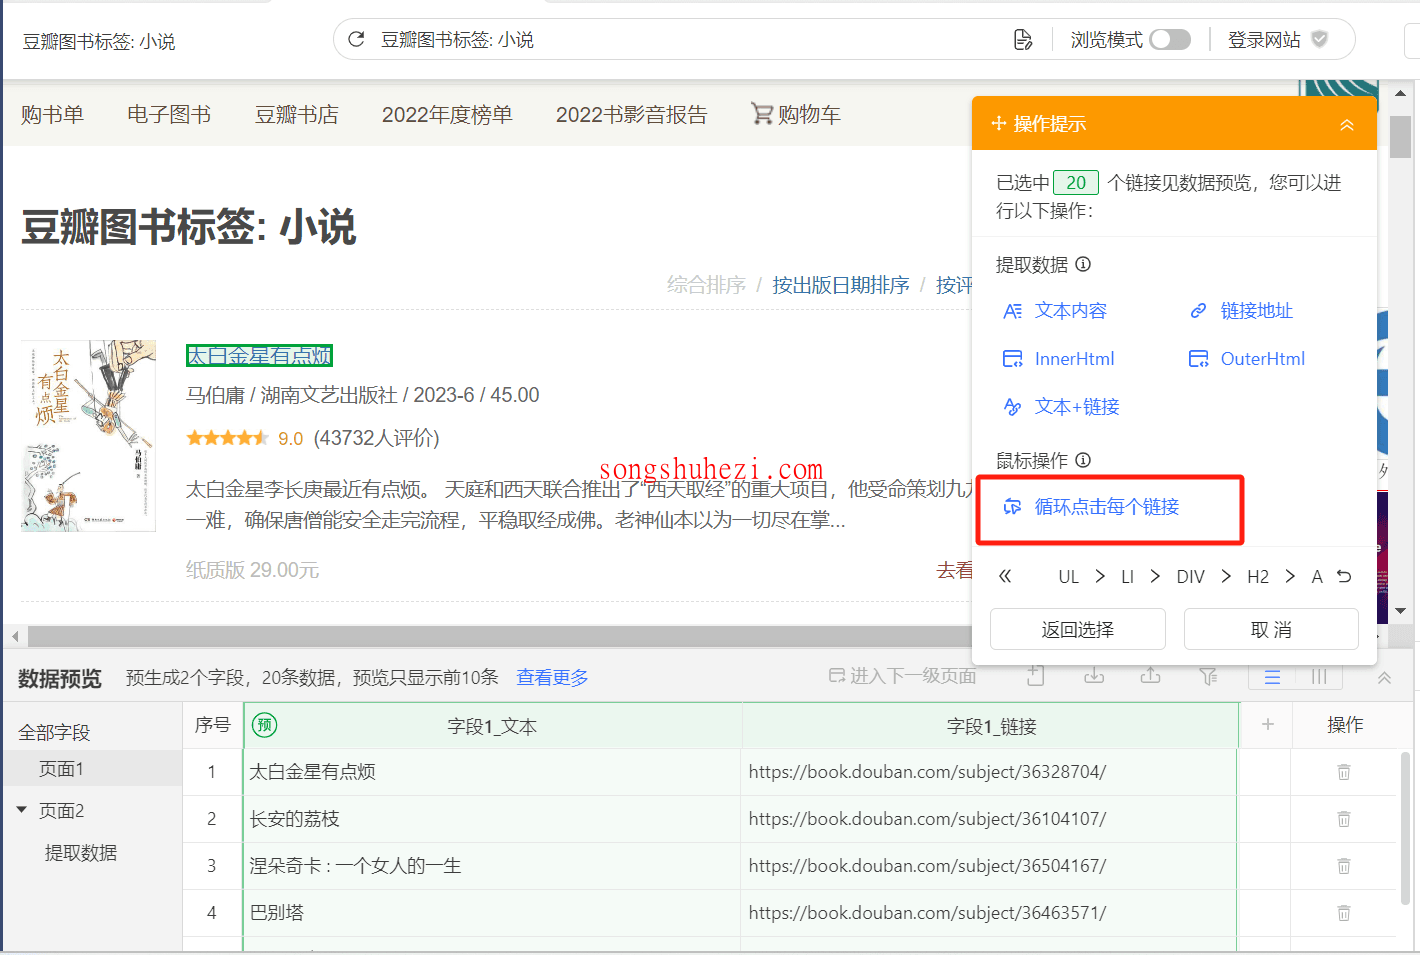Click scroll-left arrow of horizontal scrollbar
Image resolution: width=1420 pixels, height=955 pixels.
(15, 637)
